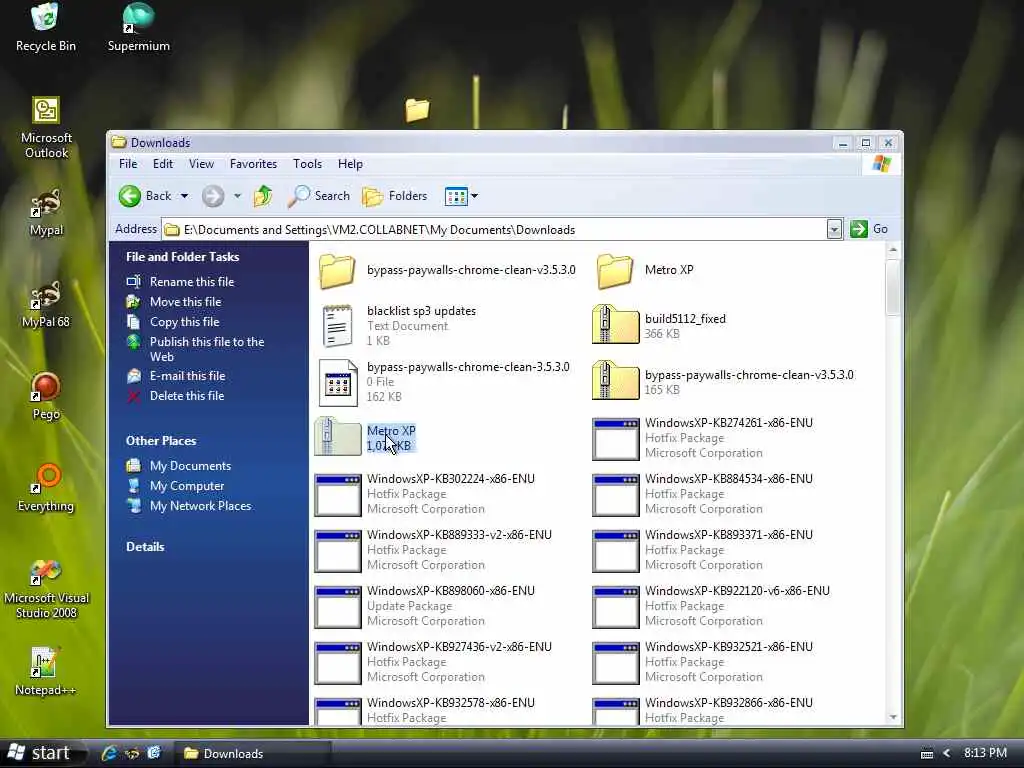
Task: Go up one folder level
Action: (x=263, y=196)
